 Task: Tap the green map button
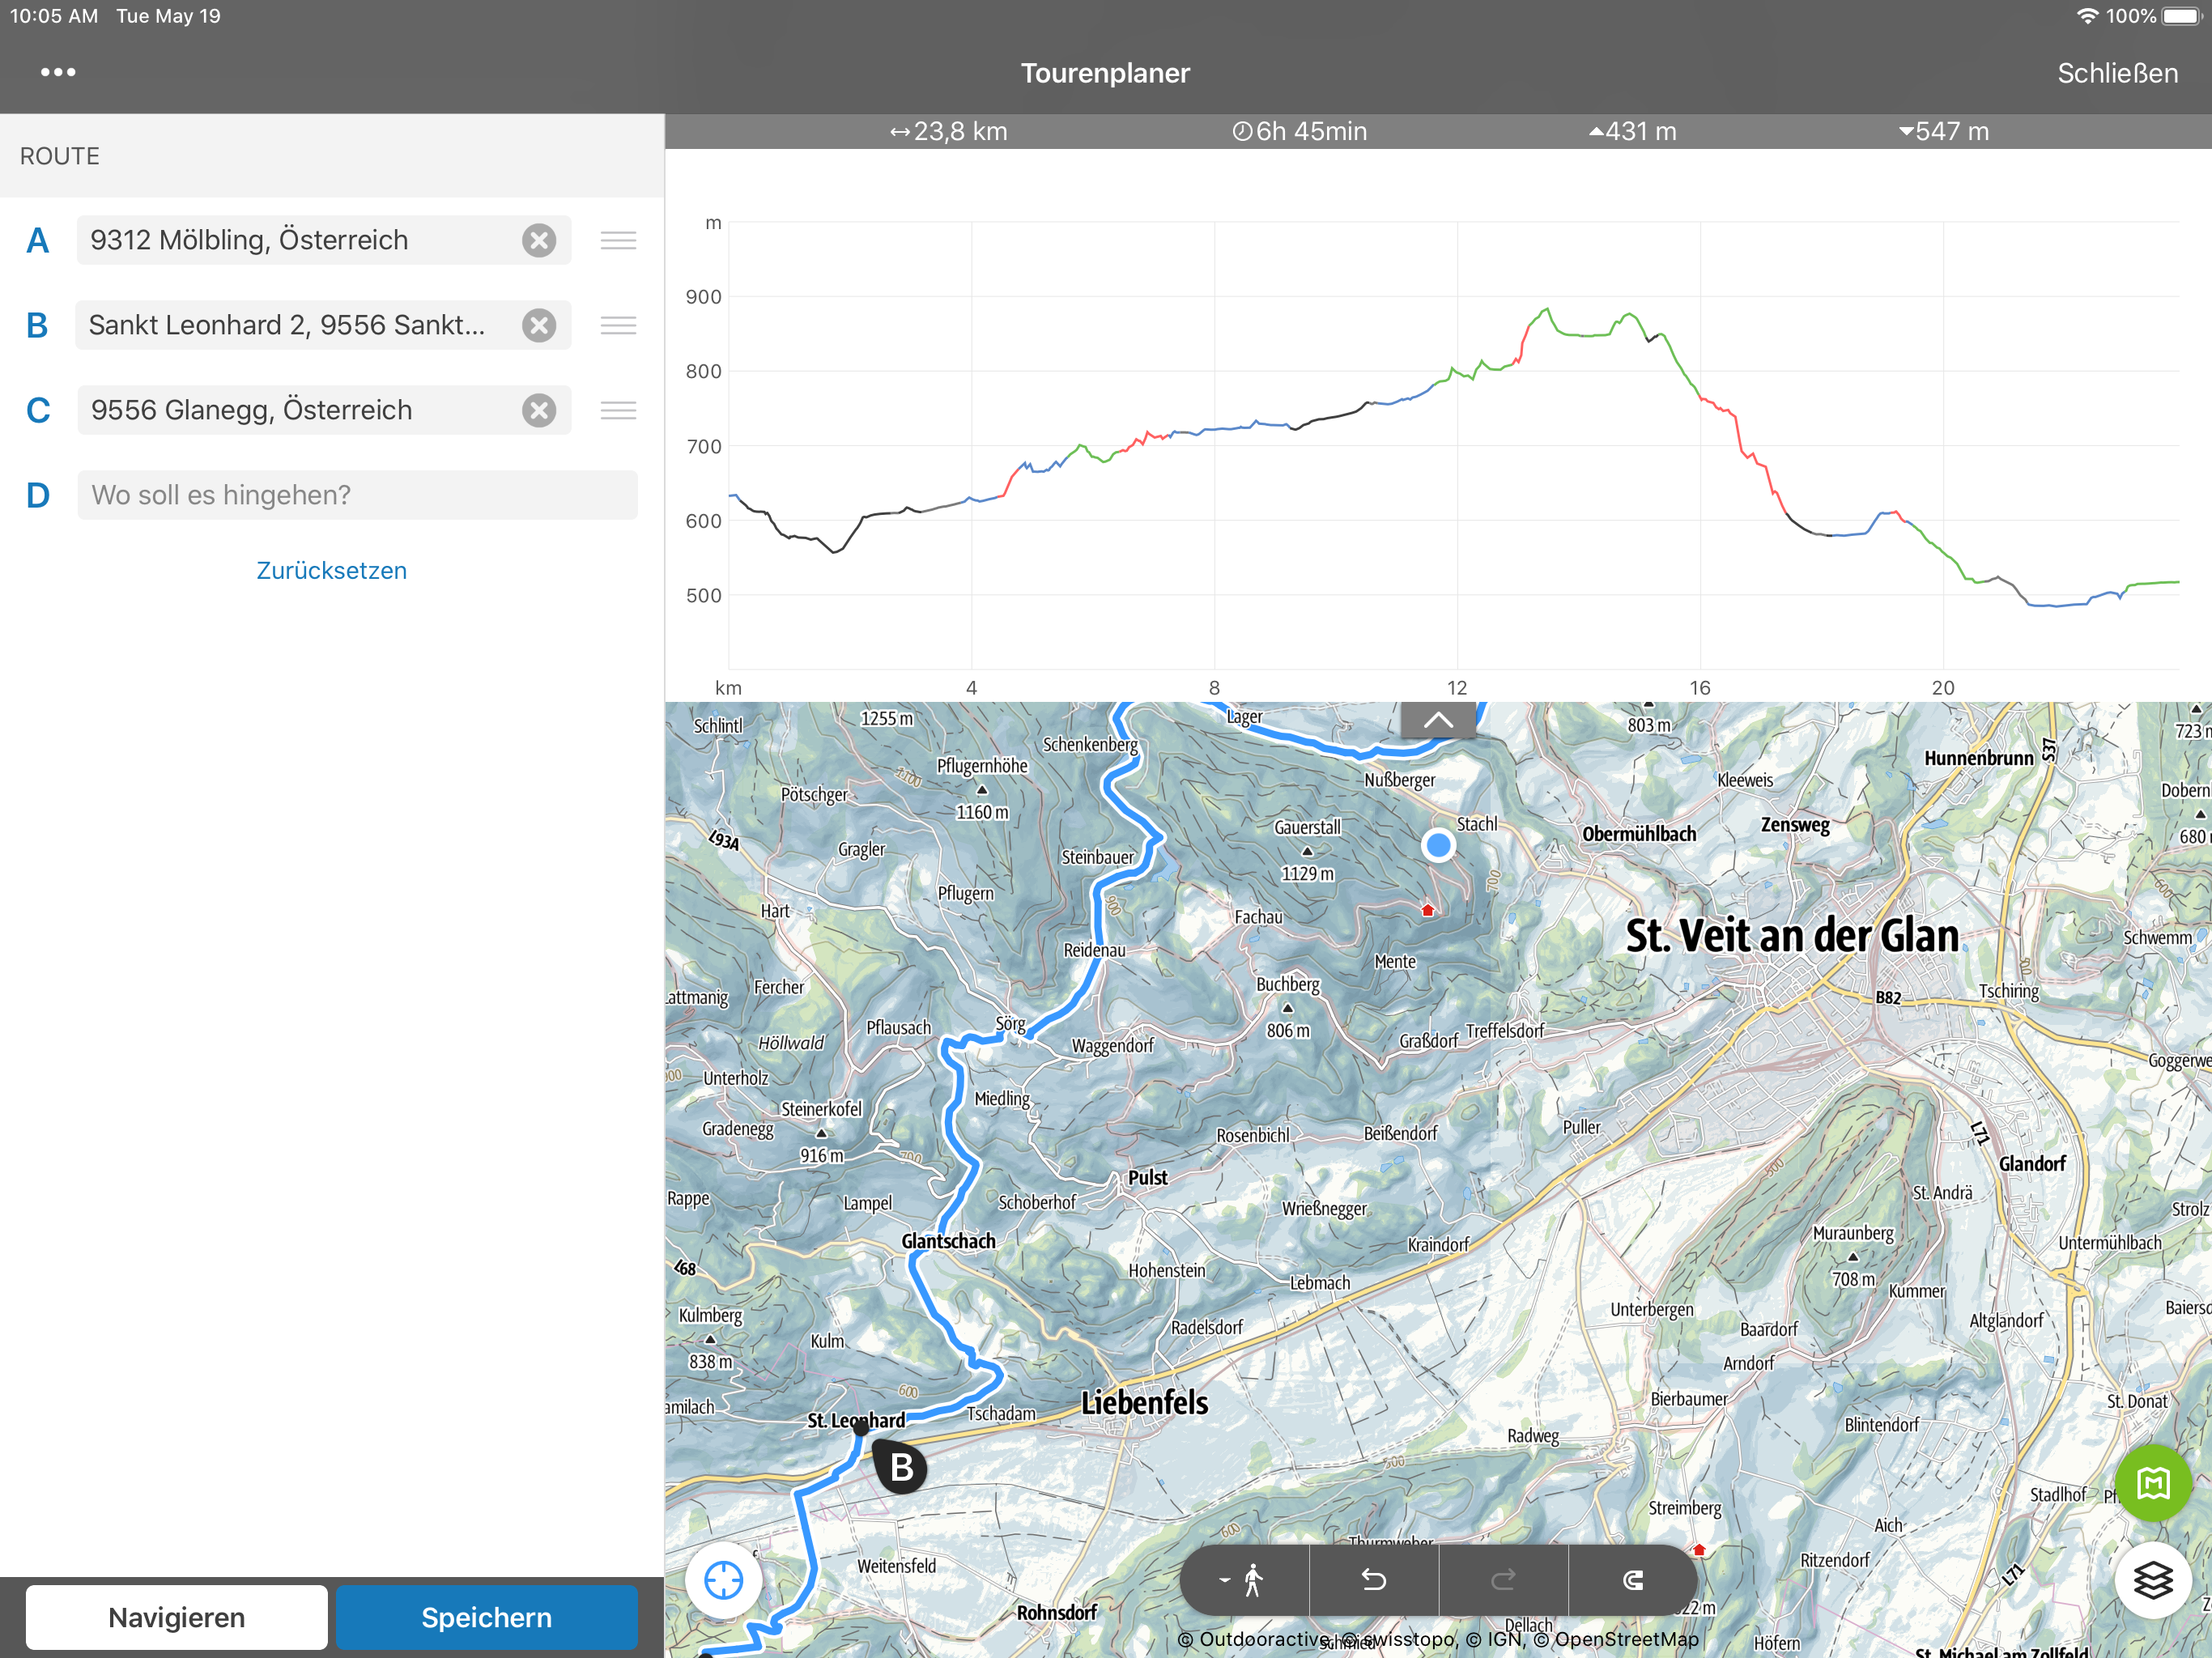2152,1482
